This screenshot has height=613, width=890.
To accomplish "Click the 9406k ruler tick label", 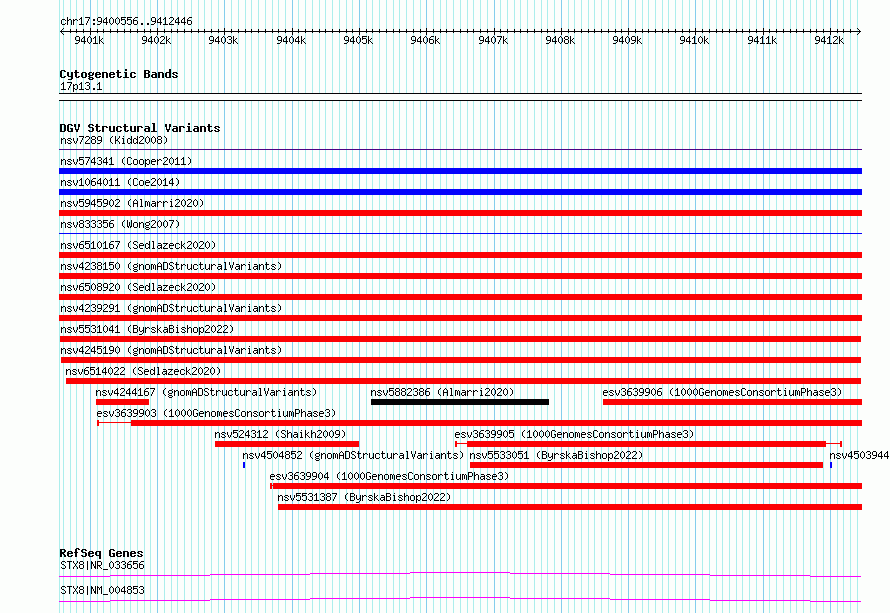I will (x=425, y=40).
